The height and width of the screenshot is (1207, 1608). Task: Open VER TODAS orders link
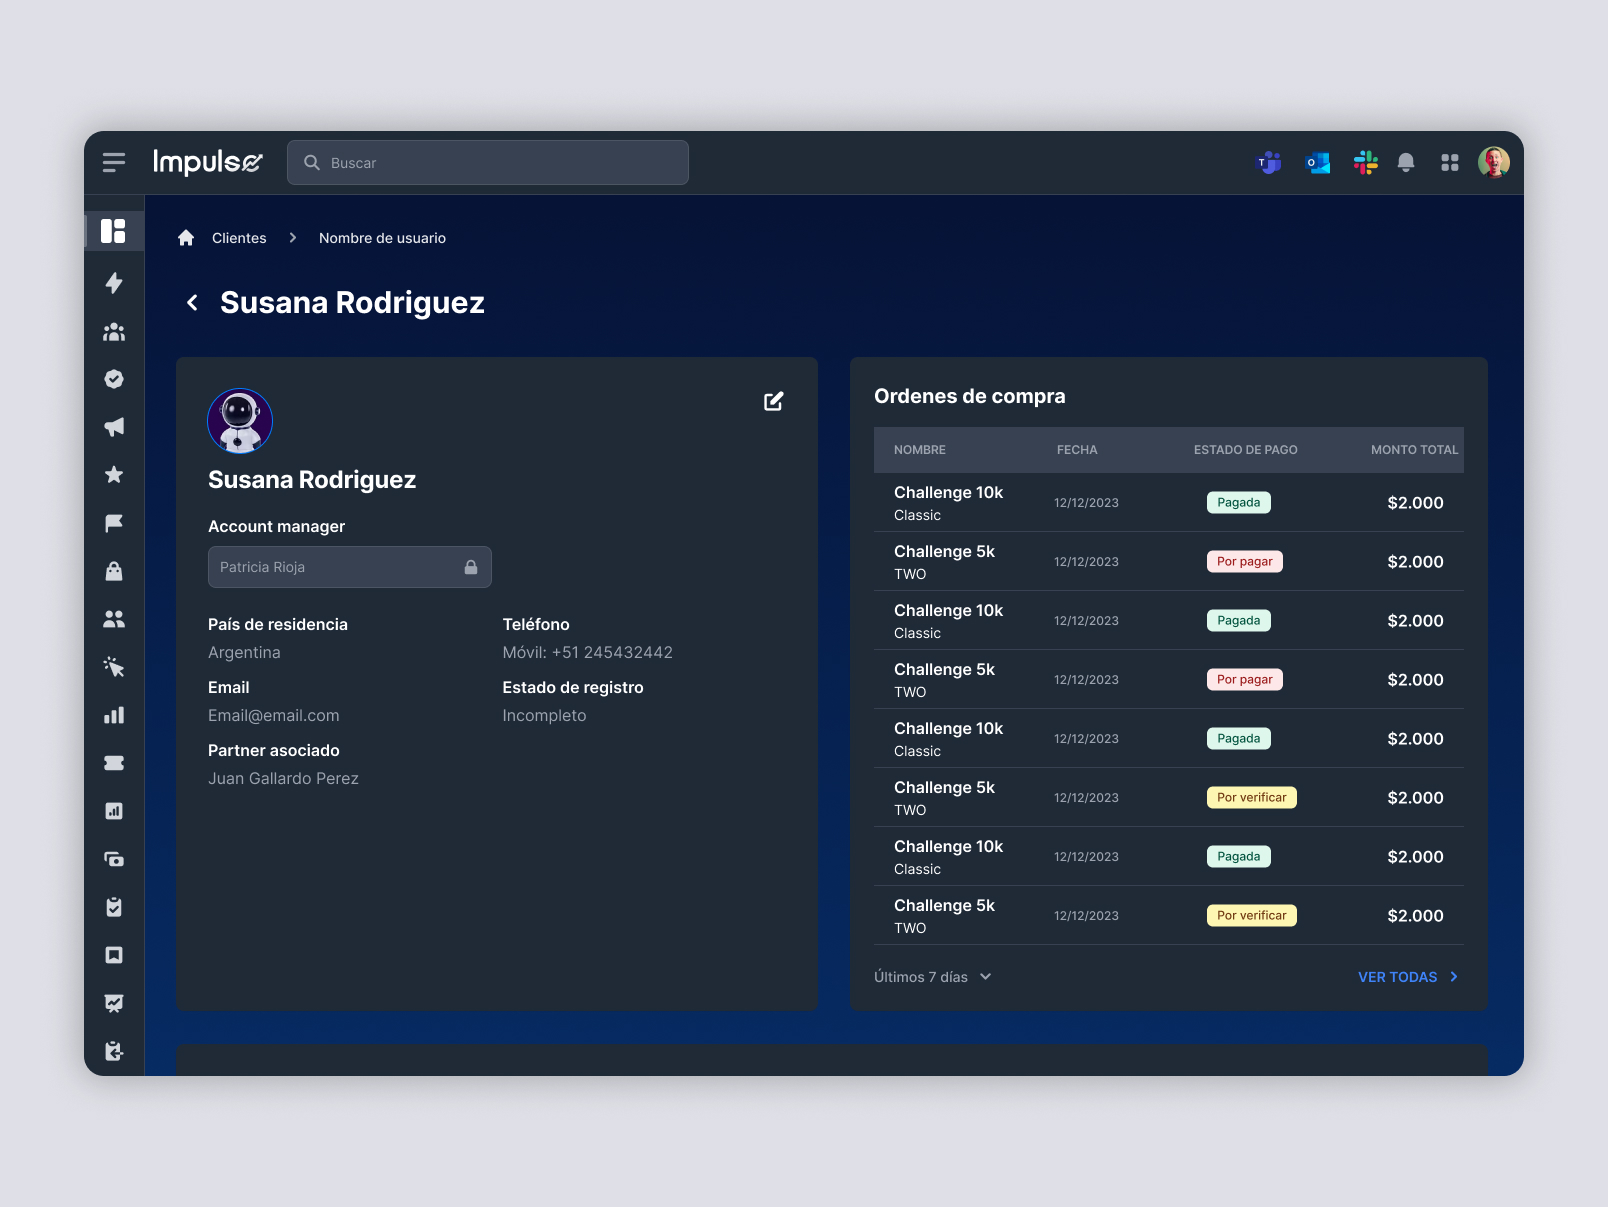coord(1408,977)
